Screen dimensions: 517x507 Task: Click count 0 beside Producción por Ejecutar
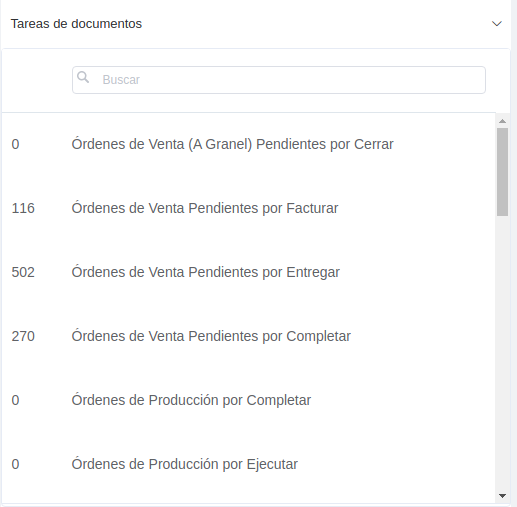(15, 464)
